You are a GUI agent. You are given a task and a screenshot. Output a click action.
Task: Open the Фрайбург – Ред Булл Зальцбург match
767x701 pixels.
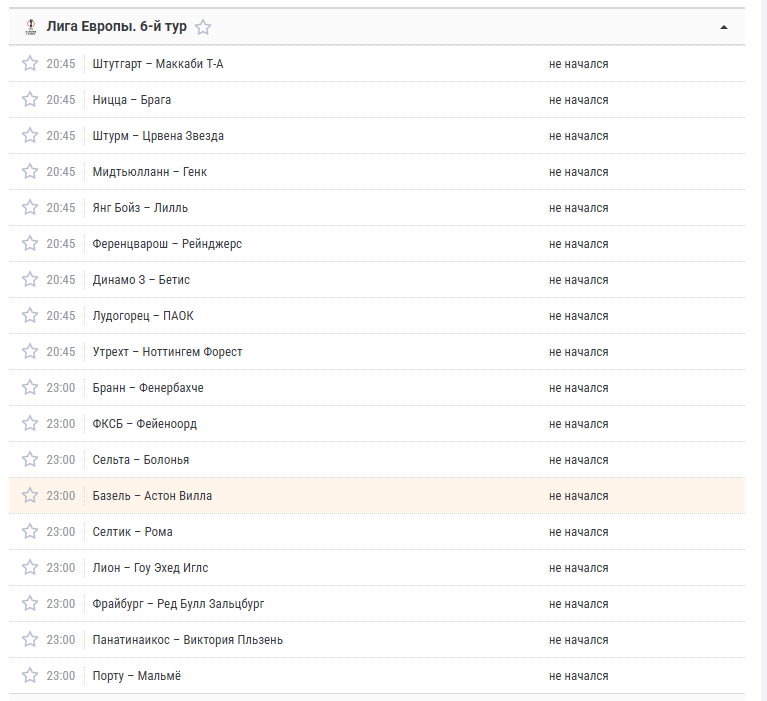click(x=178, y=604)
